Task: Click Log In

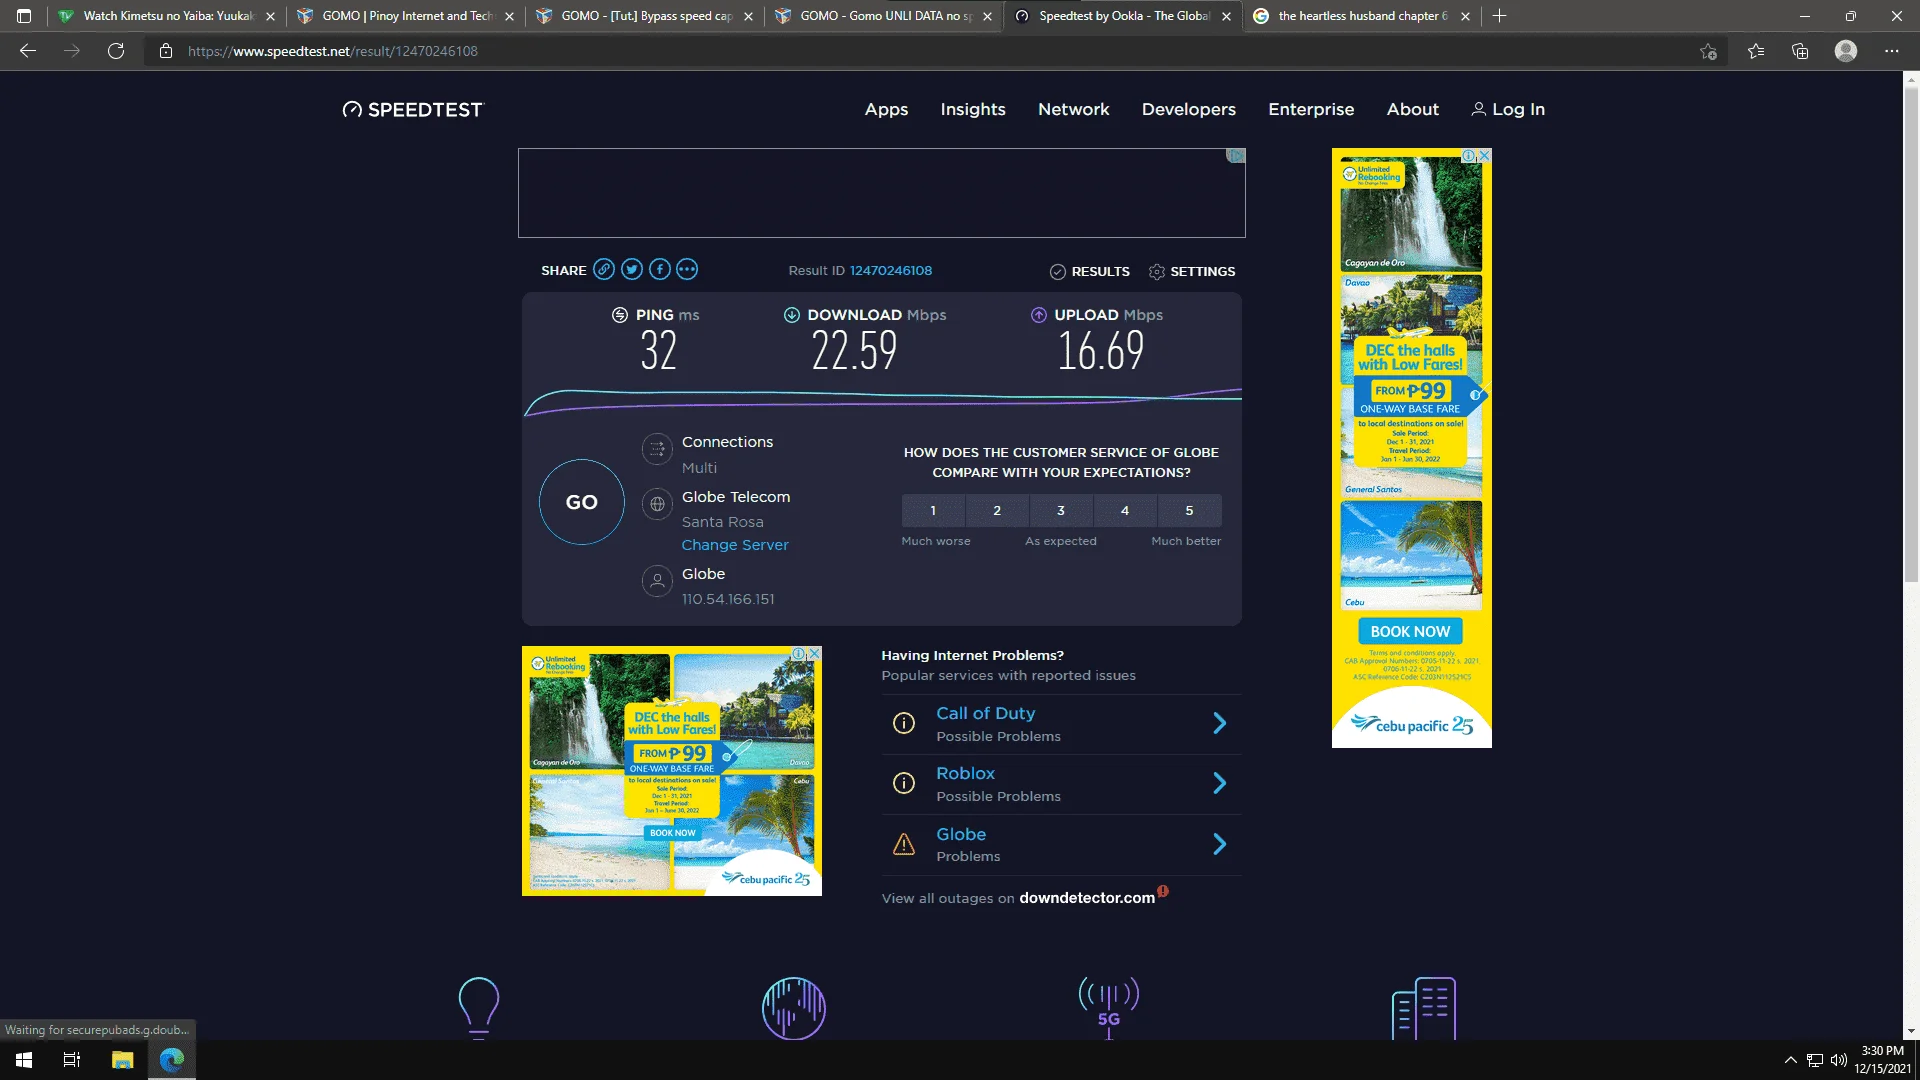Action: [1508, 110]
